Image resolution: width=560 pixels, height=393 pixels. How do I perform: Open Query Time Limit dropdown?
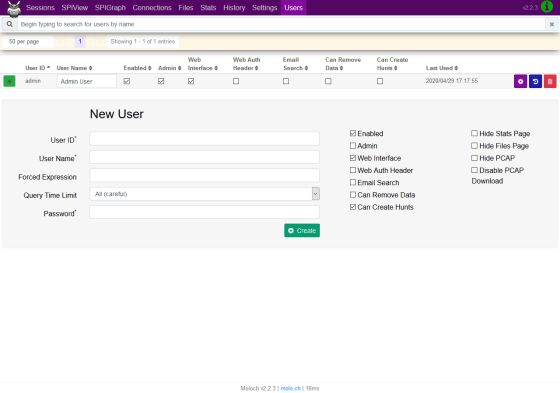pyautogui.click(x=205, y=194)
